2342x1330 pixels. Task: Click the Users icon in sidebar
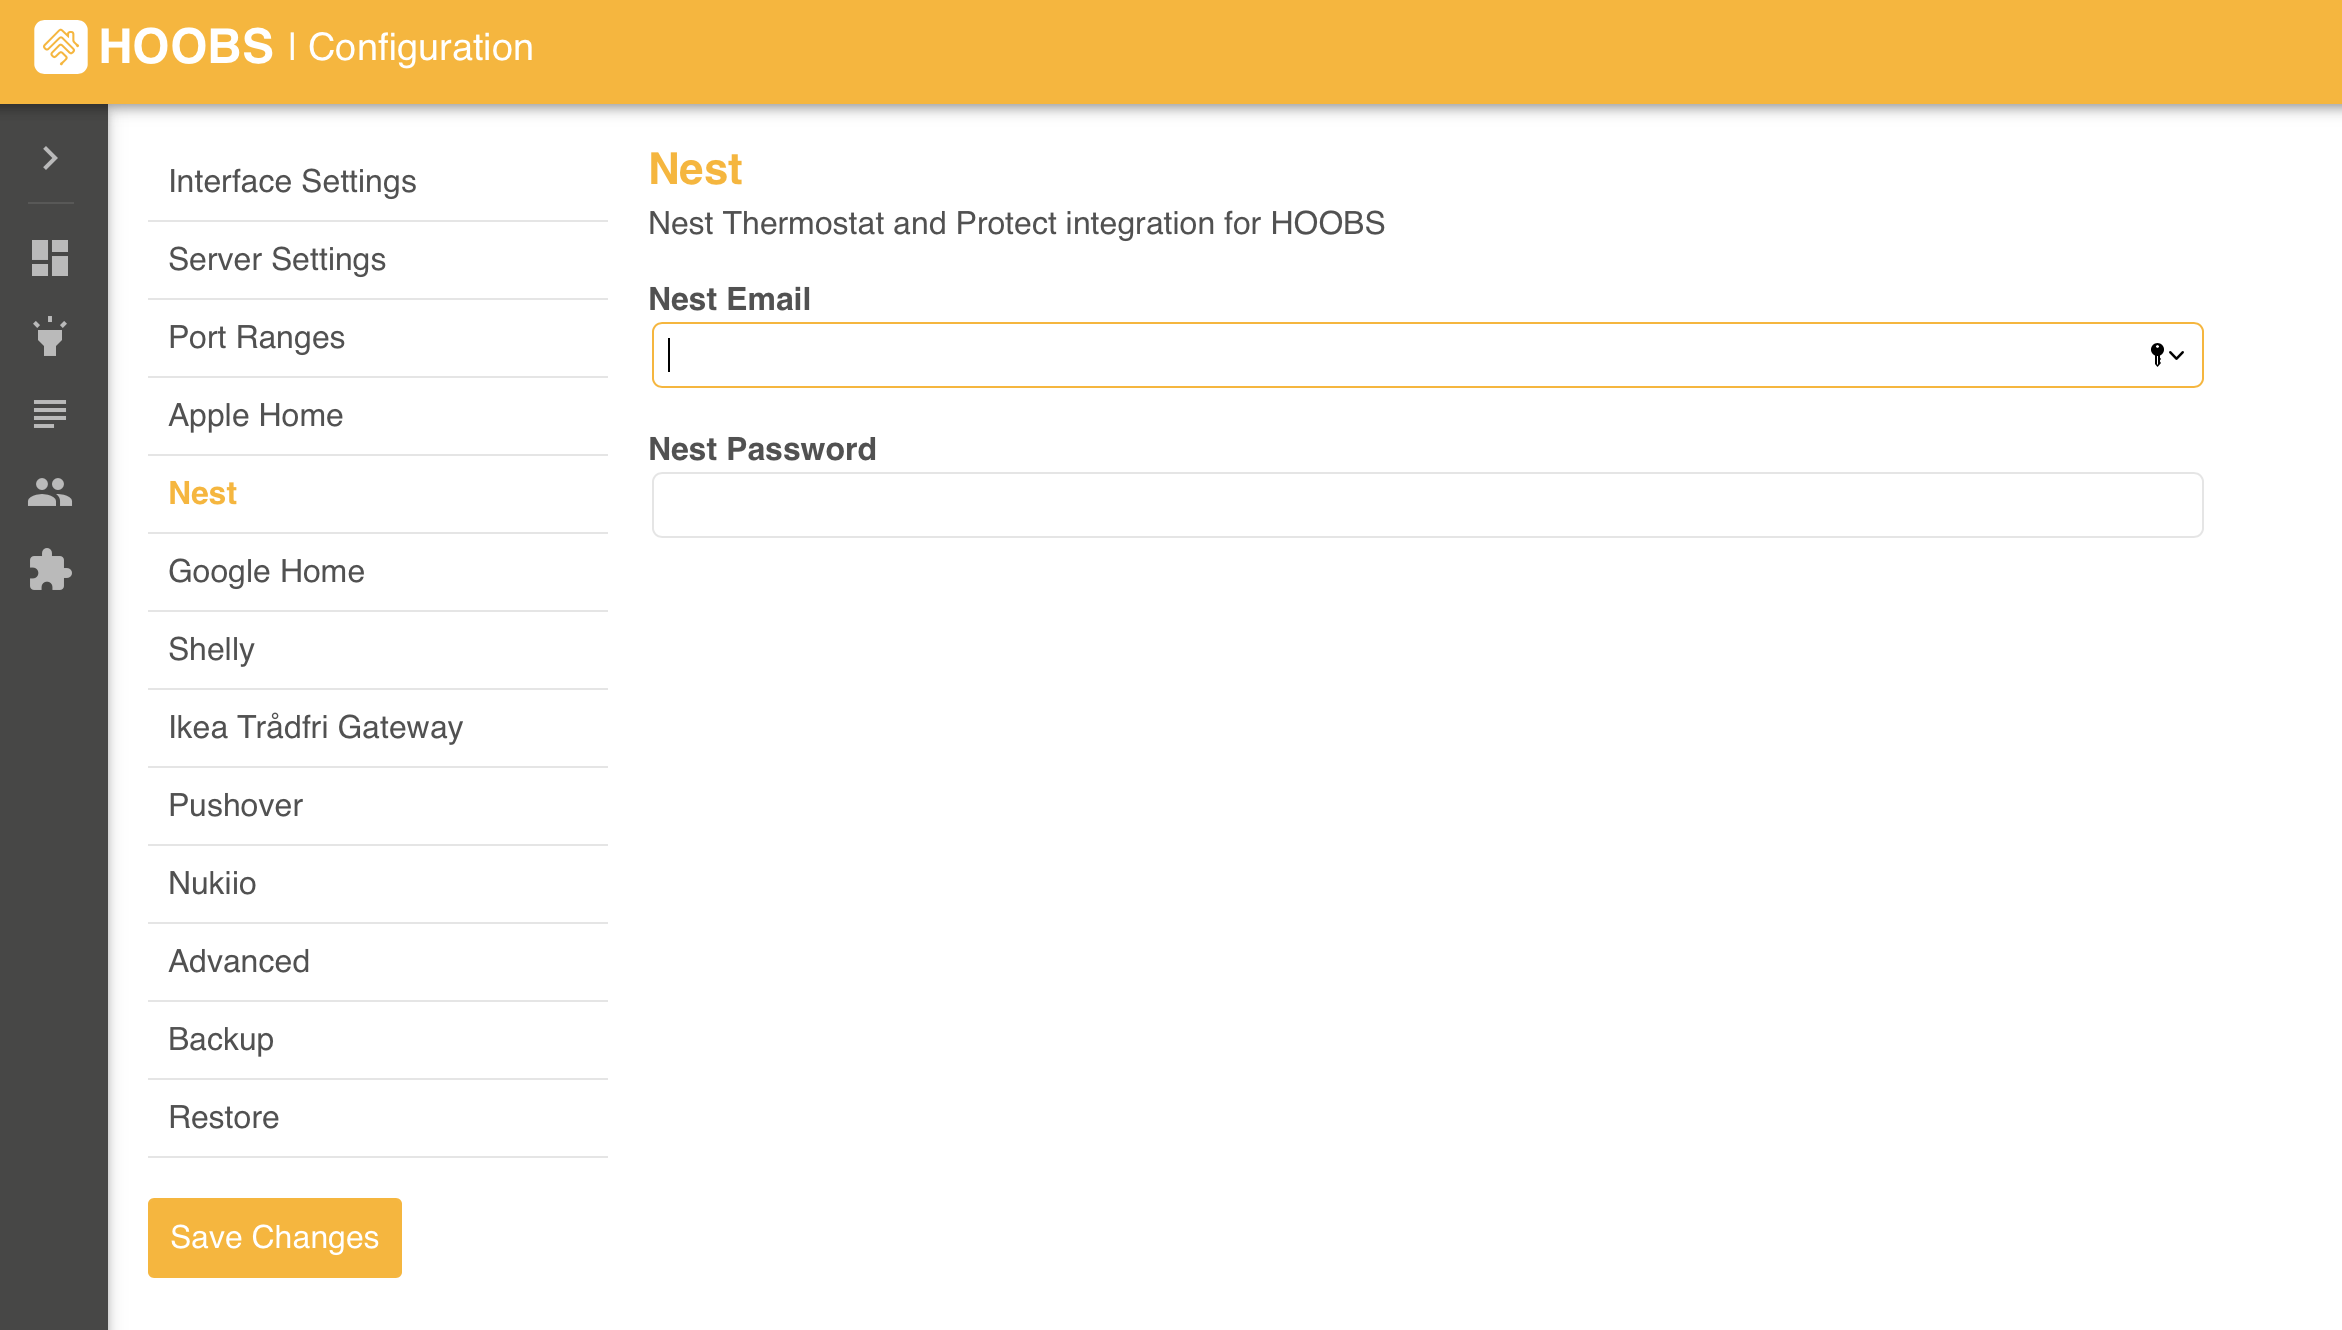pos(50,492)
